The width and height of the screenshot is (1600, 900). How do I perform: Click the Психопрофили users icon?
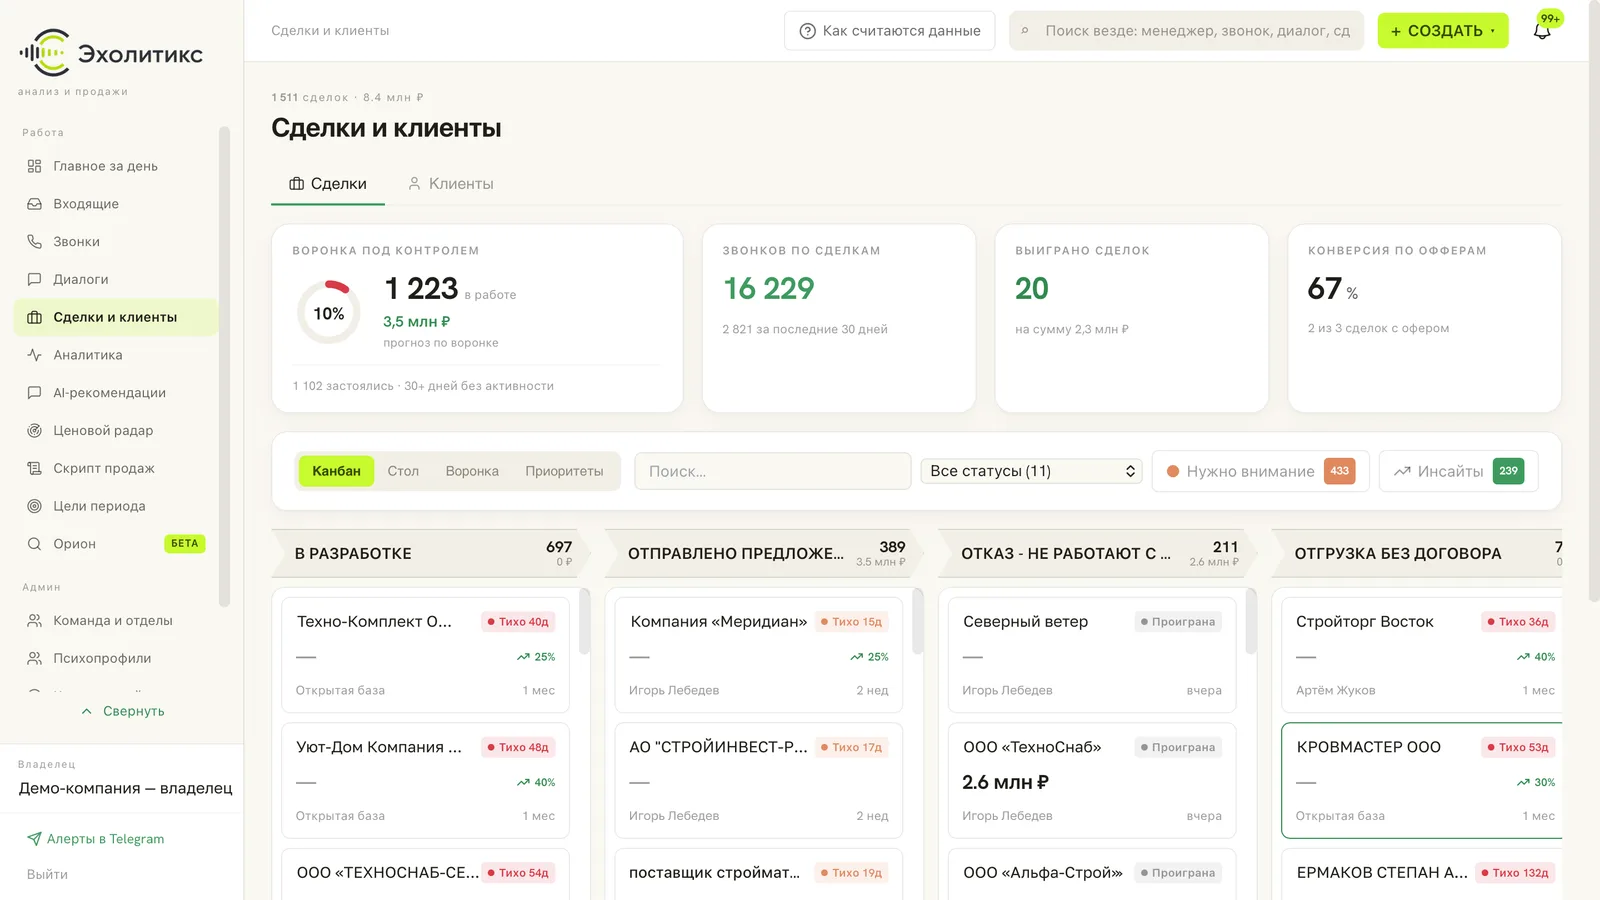[x=34, y=659]
